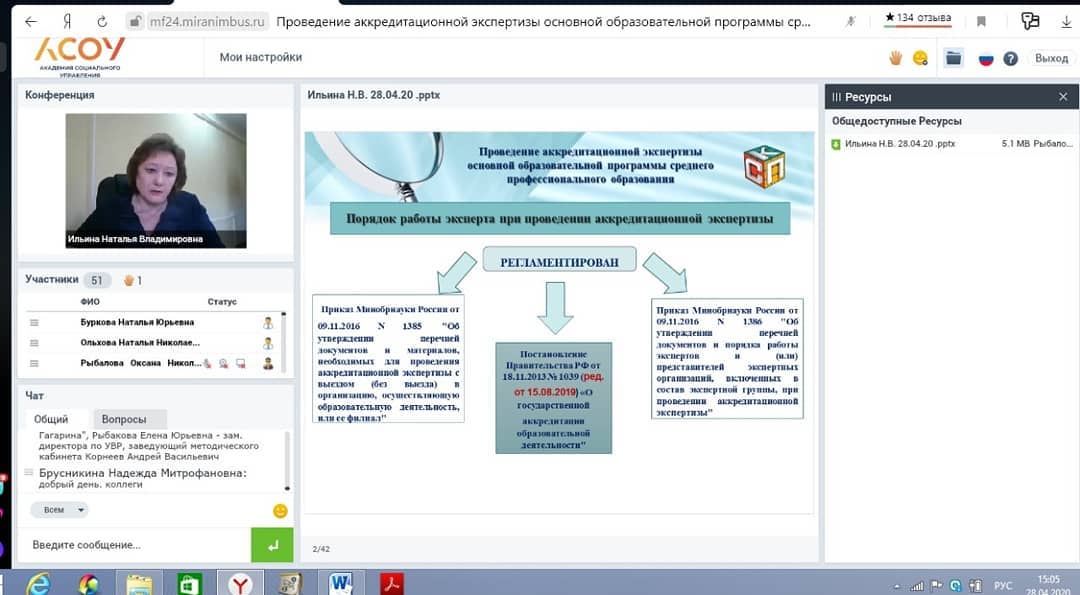Sort participants by ФИО column
1080x595 pixels.
tap(90, 302)
